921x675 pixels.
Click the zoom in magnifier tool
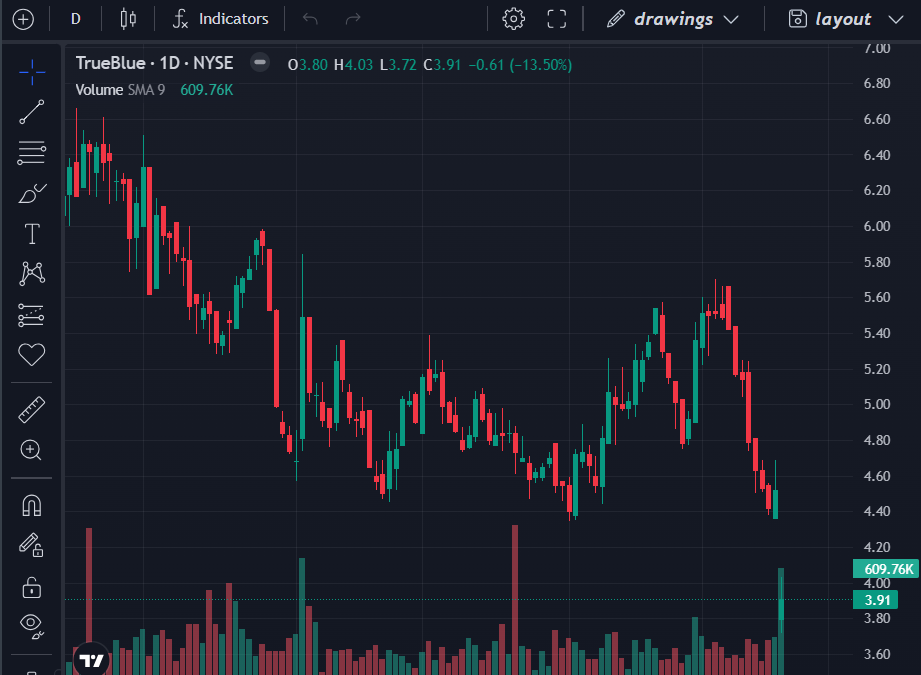pyautogui.click(x=32, y=450)
